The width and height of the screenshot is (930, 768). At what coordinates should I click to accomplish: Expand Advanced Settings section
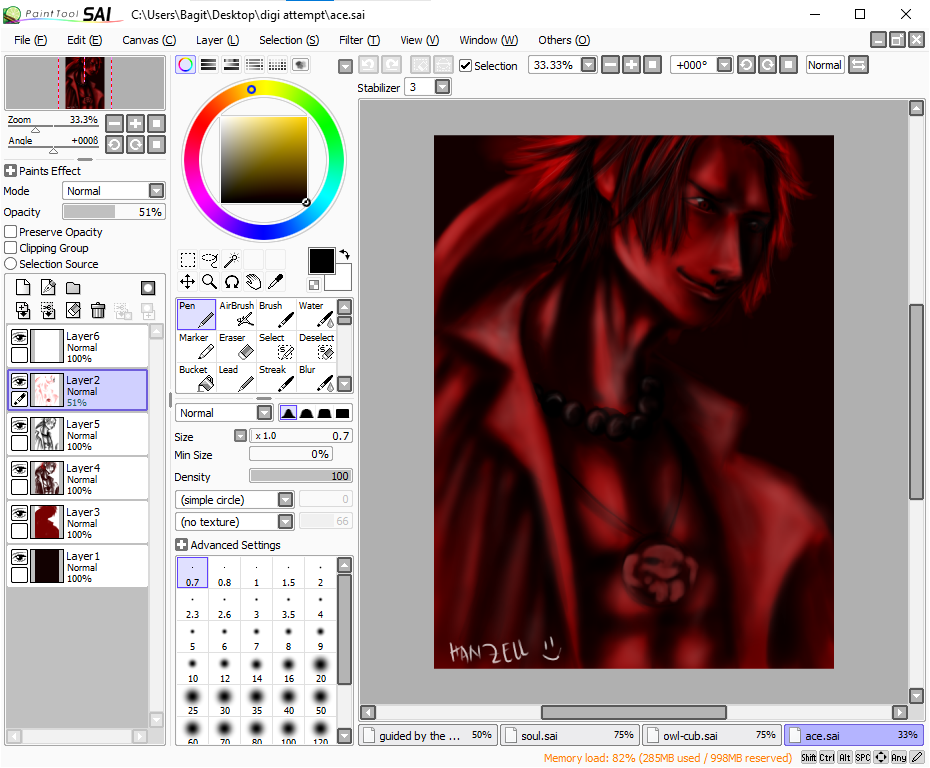tap(181, 544)
